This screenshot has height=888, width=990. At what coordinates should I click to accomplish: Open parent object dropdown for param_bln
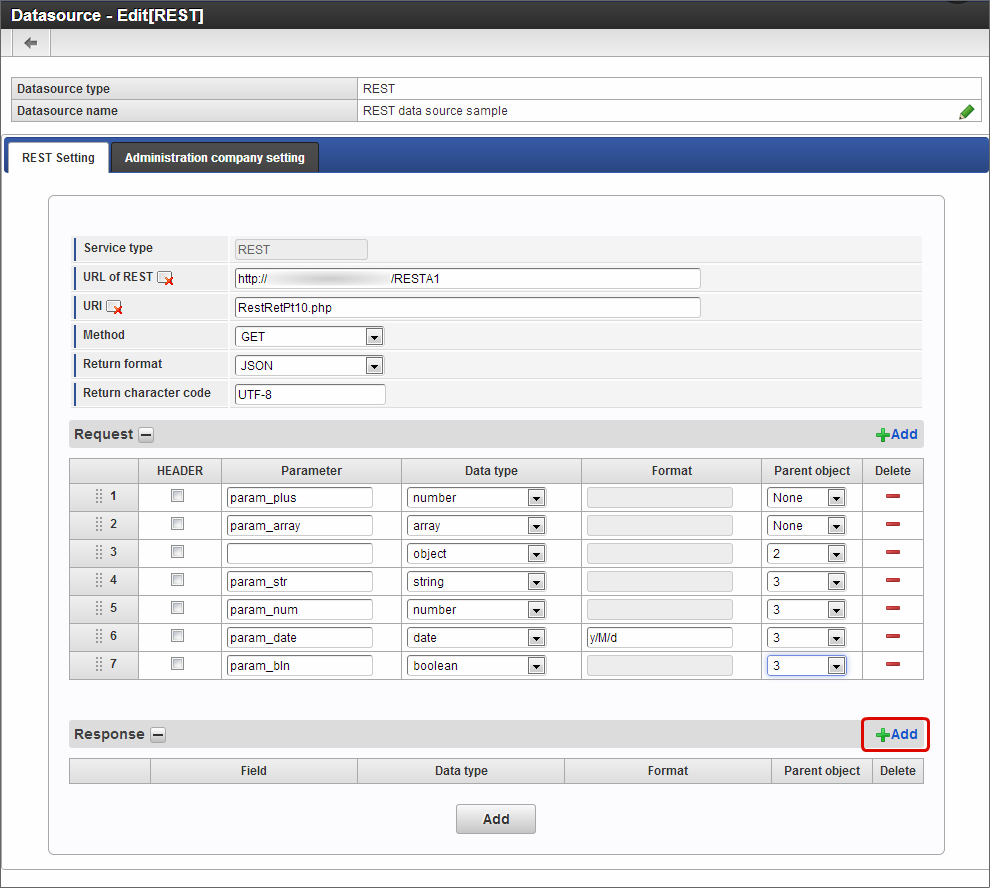[806, 666]
